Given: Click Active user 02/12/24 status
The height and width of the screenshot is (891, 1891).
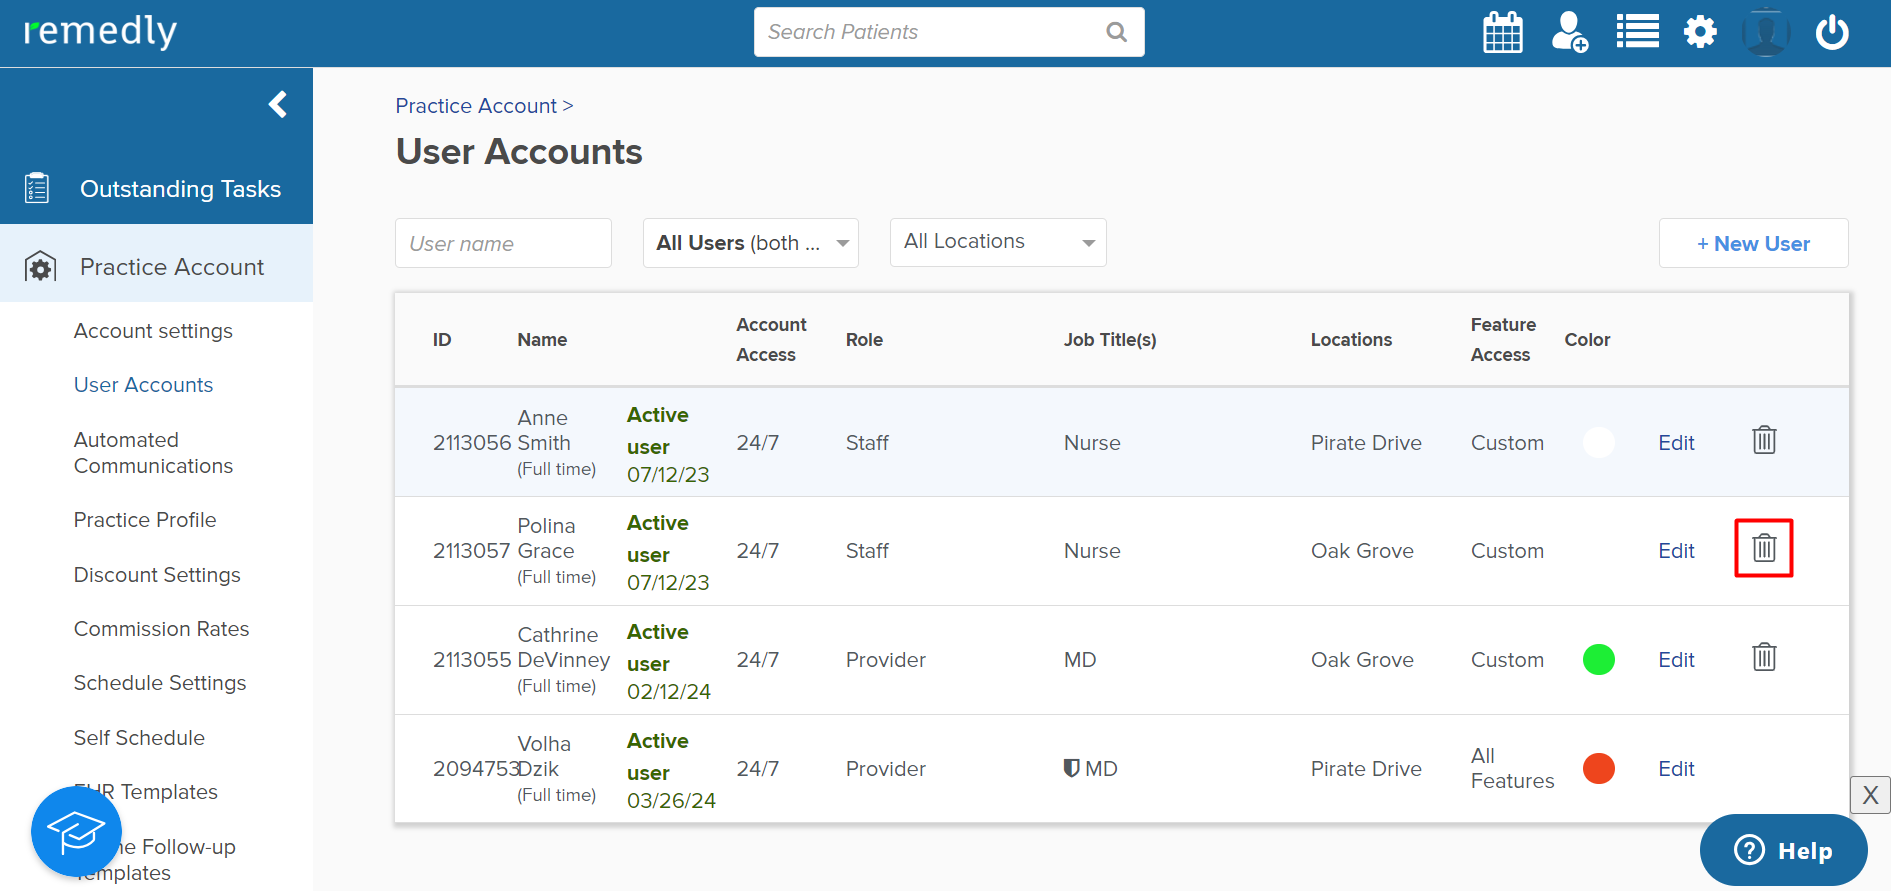Looking at the screenshot, I should [x=668, y=661].
